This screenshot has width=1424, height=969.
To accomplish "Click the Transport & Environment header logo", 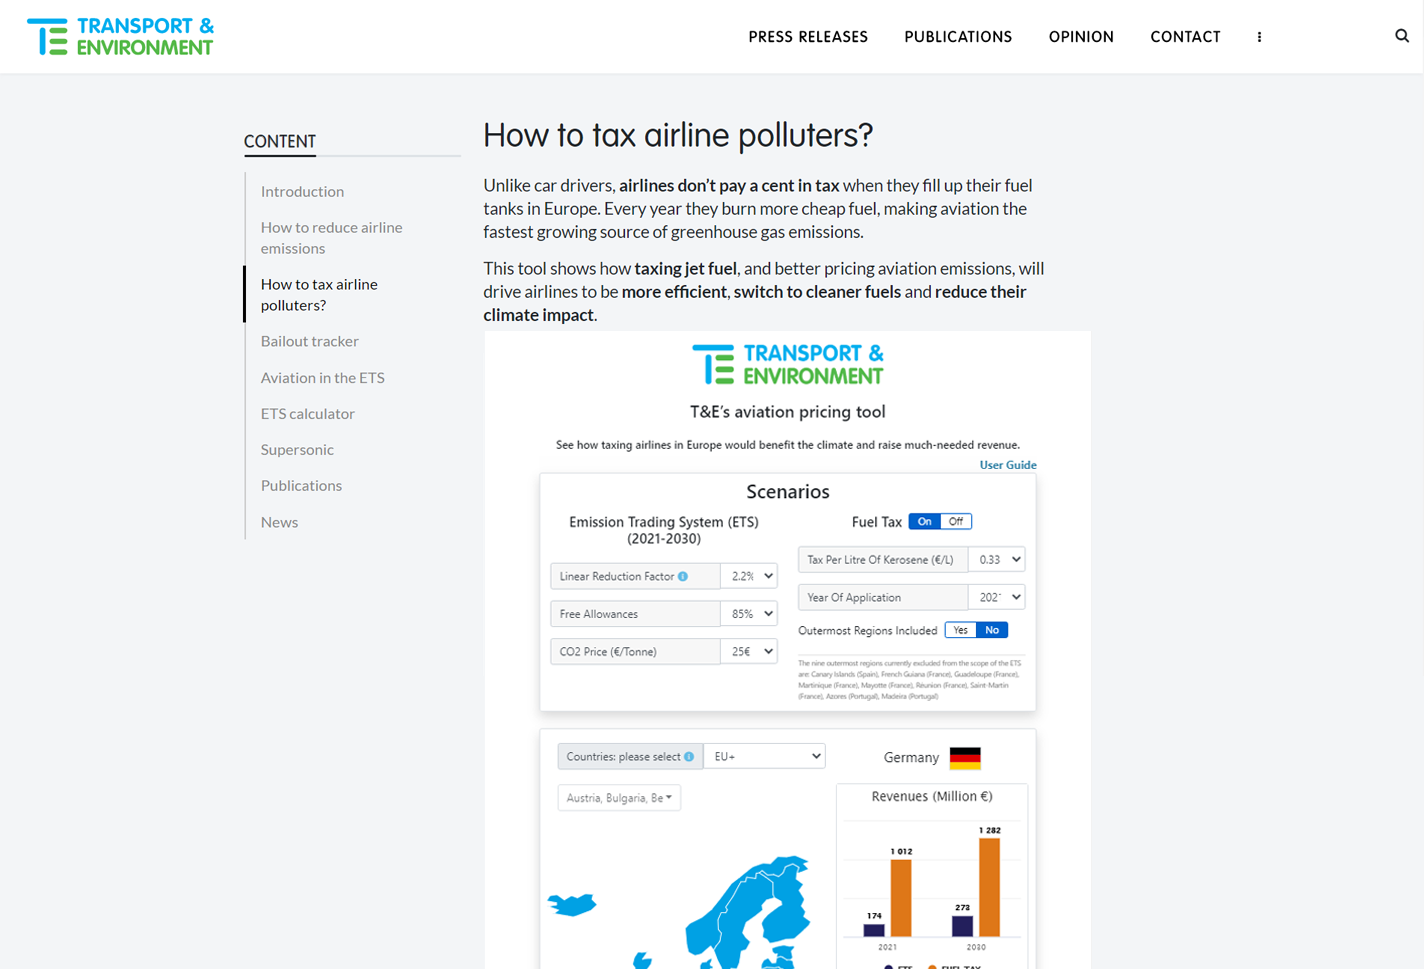I will (x=120, y=37).
